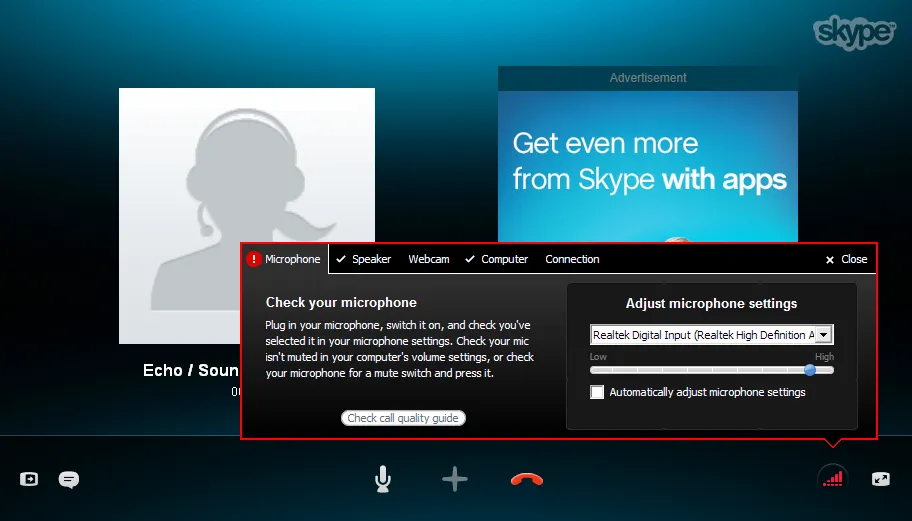The height and width of the screenshot is (521, 912).
Task: Click the plus add participants icon
Action: 454,480
